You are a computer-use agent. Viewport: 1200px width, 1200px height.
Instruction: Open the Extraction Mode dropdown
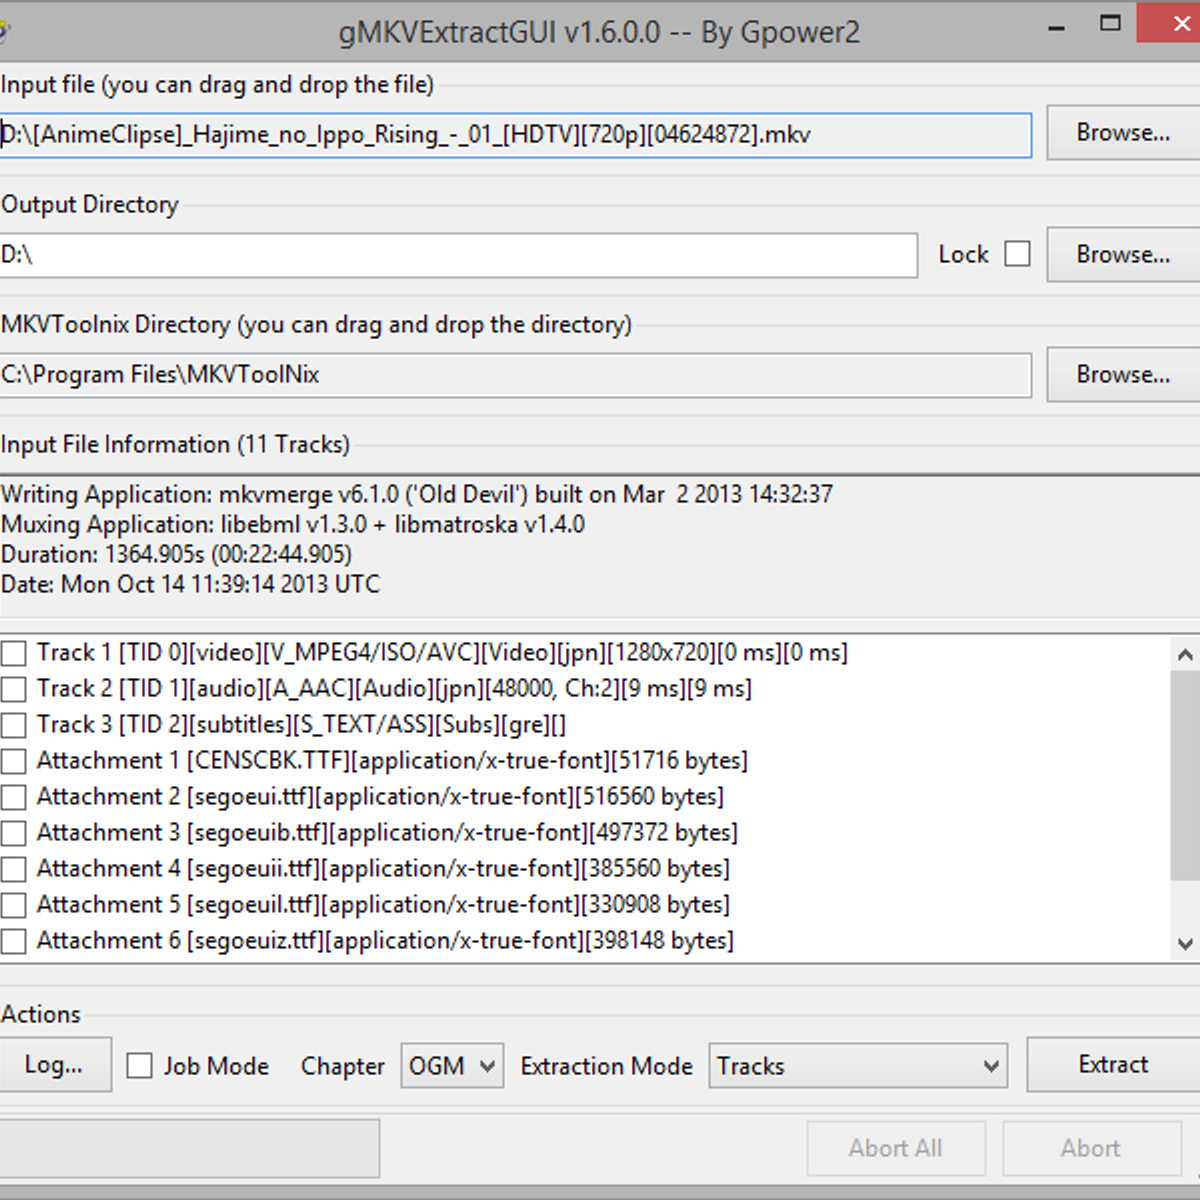click(991, 1066)
